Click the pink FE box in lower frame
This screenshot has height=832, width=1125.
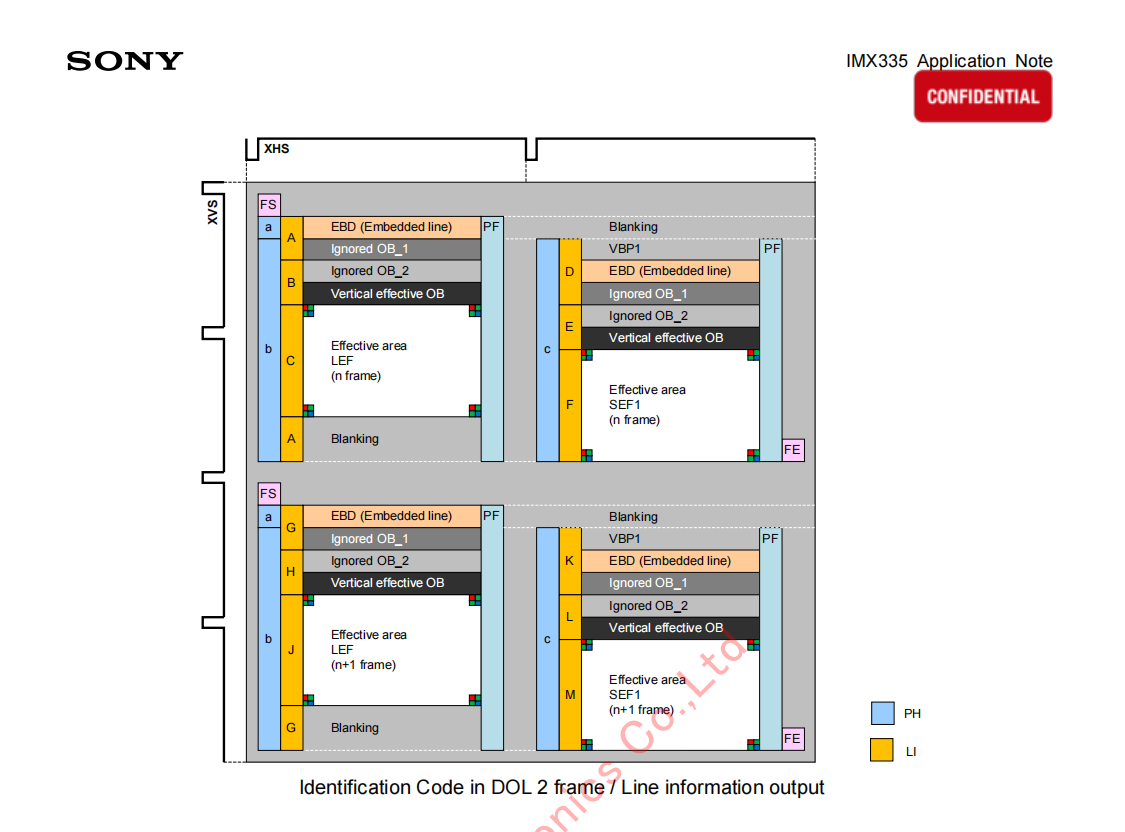(792, 739)
